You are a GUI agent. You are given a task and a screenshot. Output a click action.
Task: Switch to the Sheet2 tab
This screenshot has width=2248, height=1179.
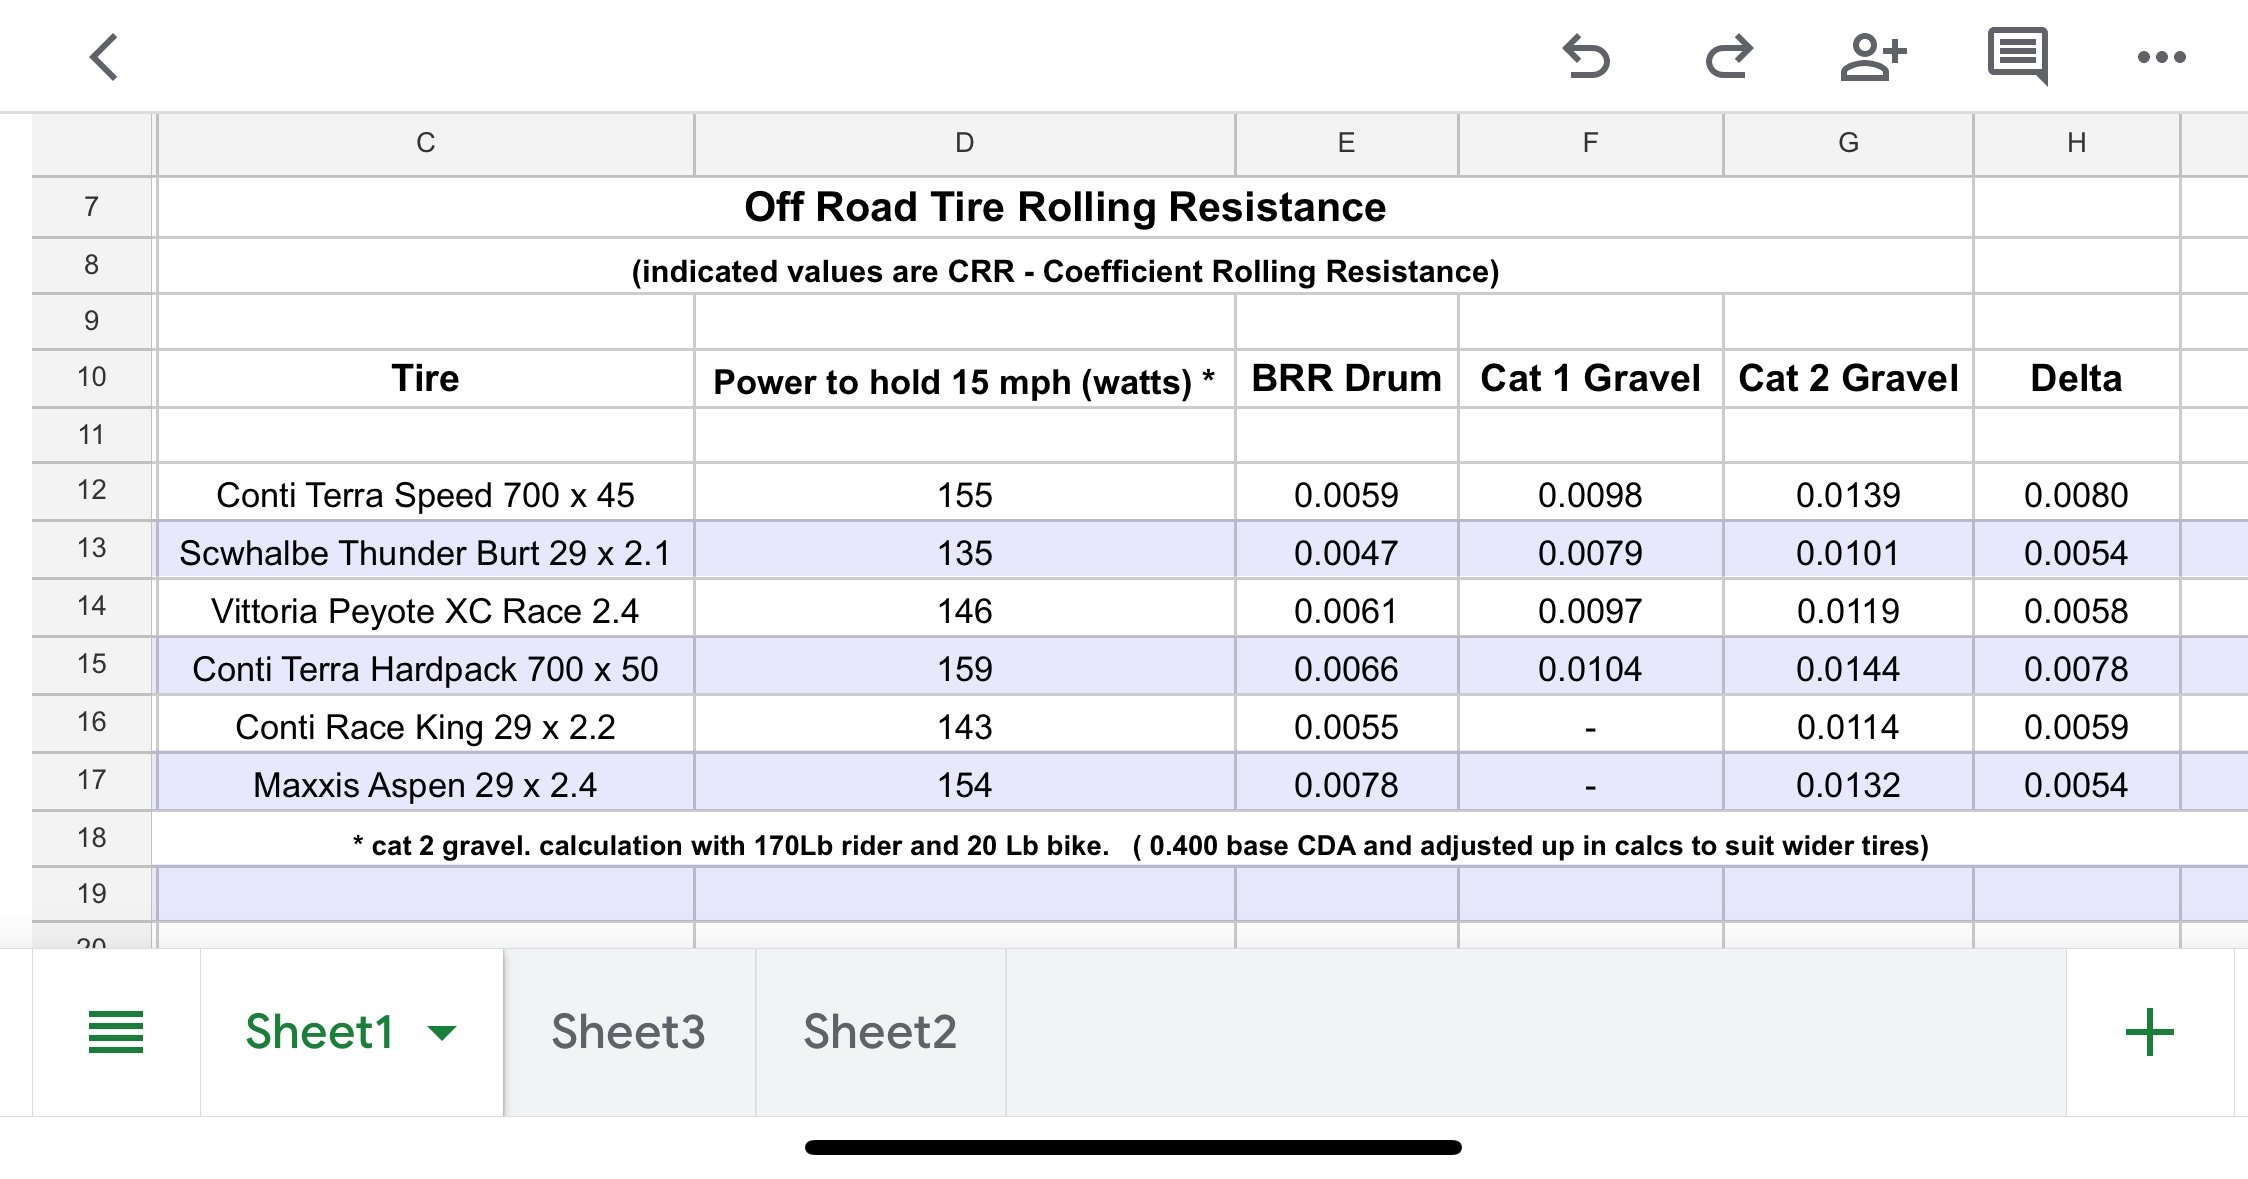point(880,1032)
